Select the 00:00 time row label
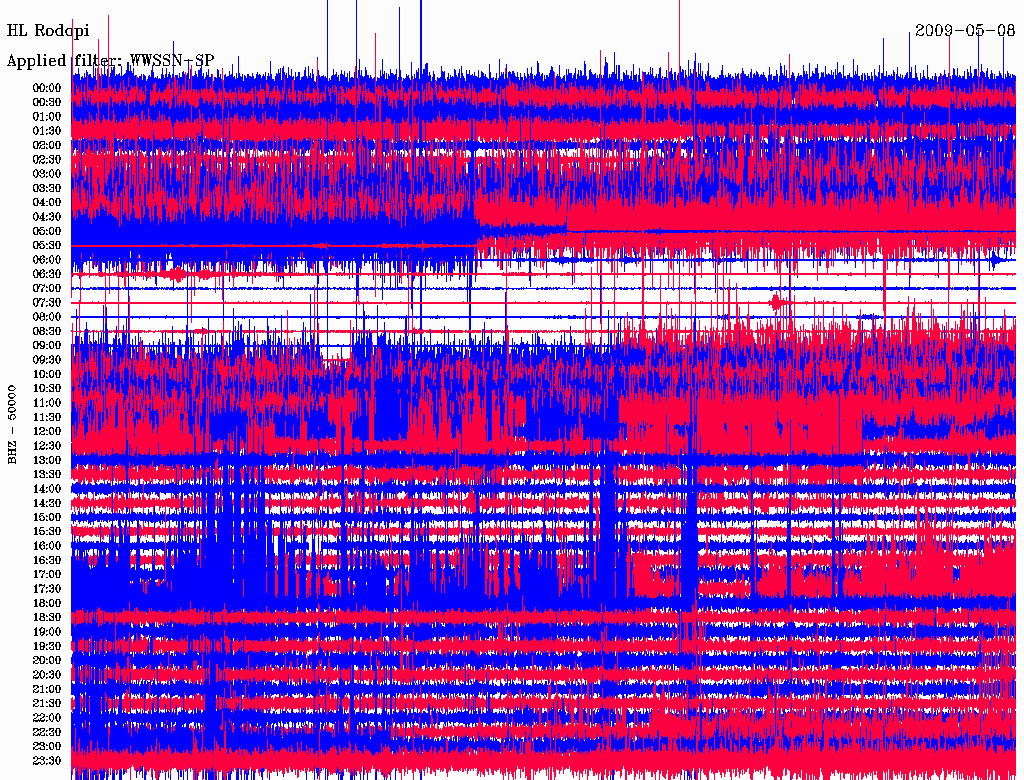This screenshot has height=780, width=1024. pyautogui.click(x=47, y=88)
